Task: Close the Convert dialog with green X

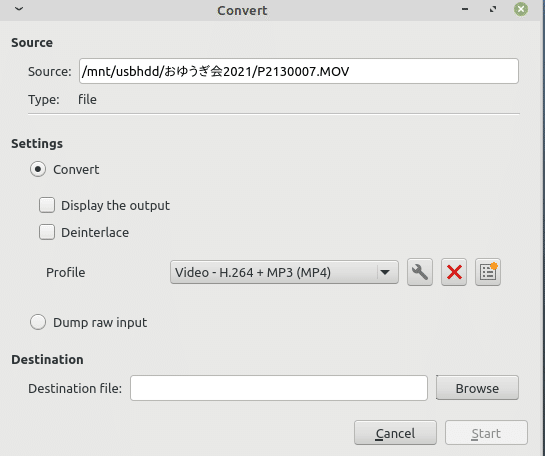Action: 521,9
